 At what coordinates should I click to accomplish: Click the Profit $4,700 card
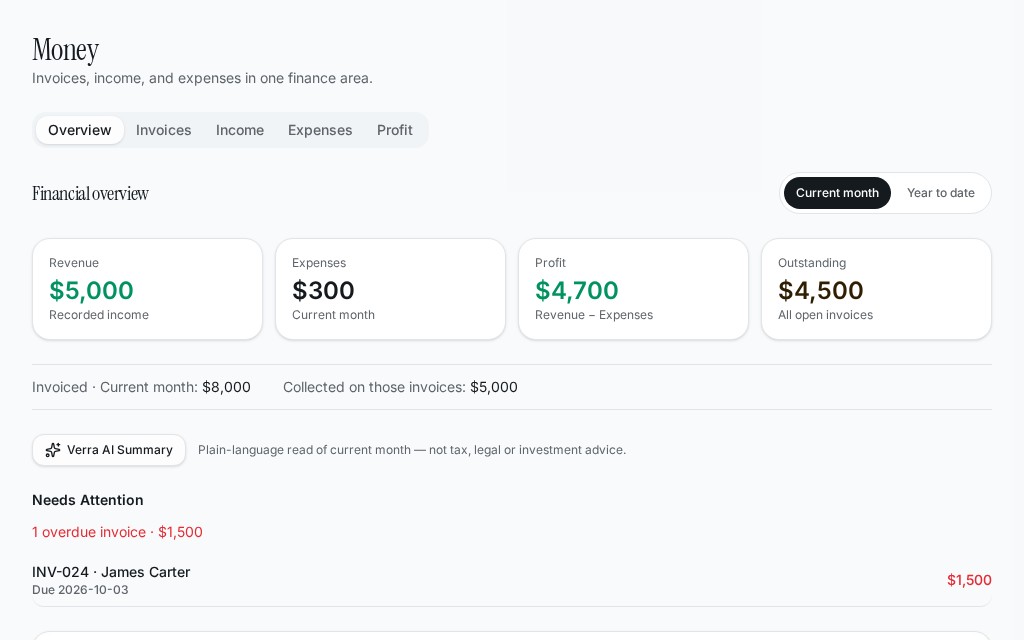pyautogui.click(x=633, y=289)
